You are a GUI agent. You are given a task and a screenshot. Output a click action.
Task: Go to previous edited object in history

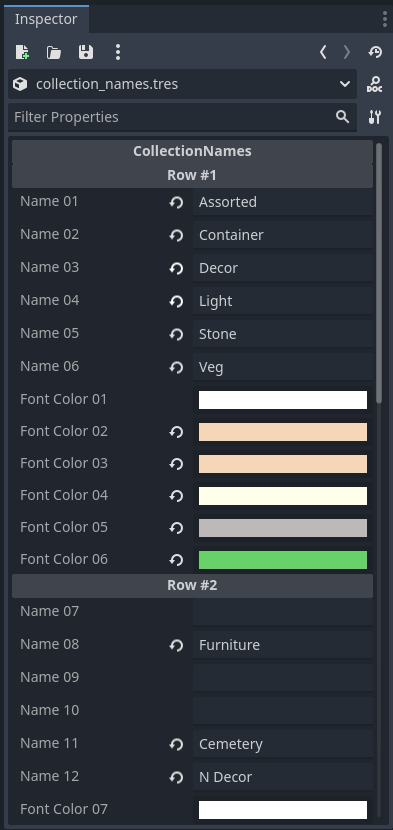323,52
